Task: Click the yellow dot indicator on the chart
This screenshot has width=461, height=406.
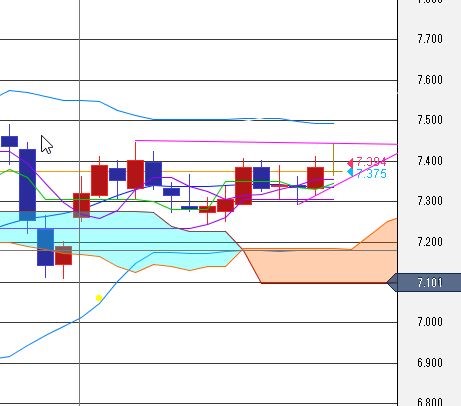Action: [x=99, y=298]
